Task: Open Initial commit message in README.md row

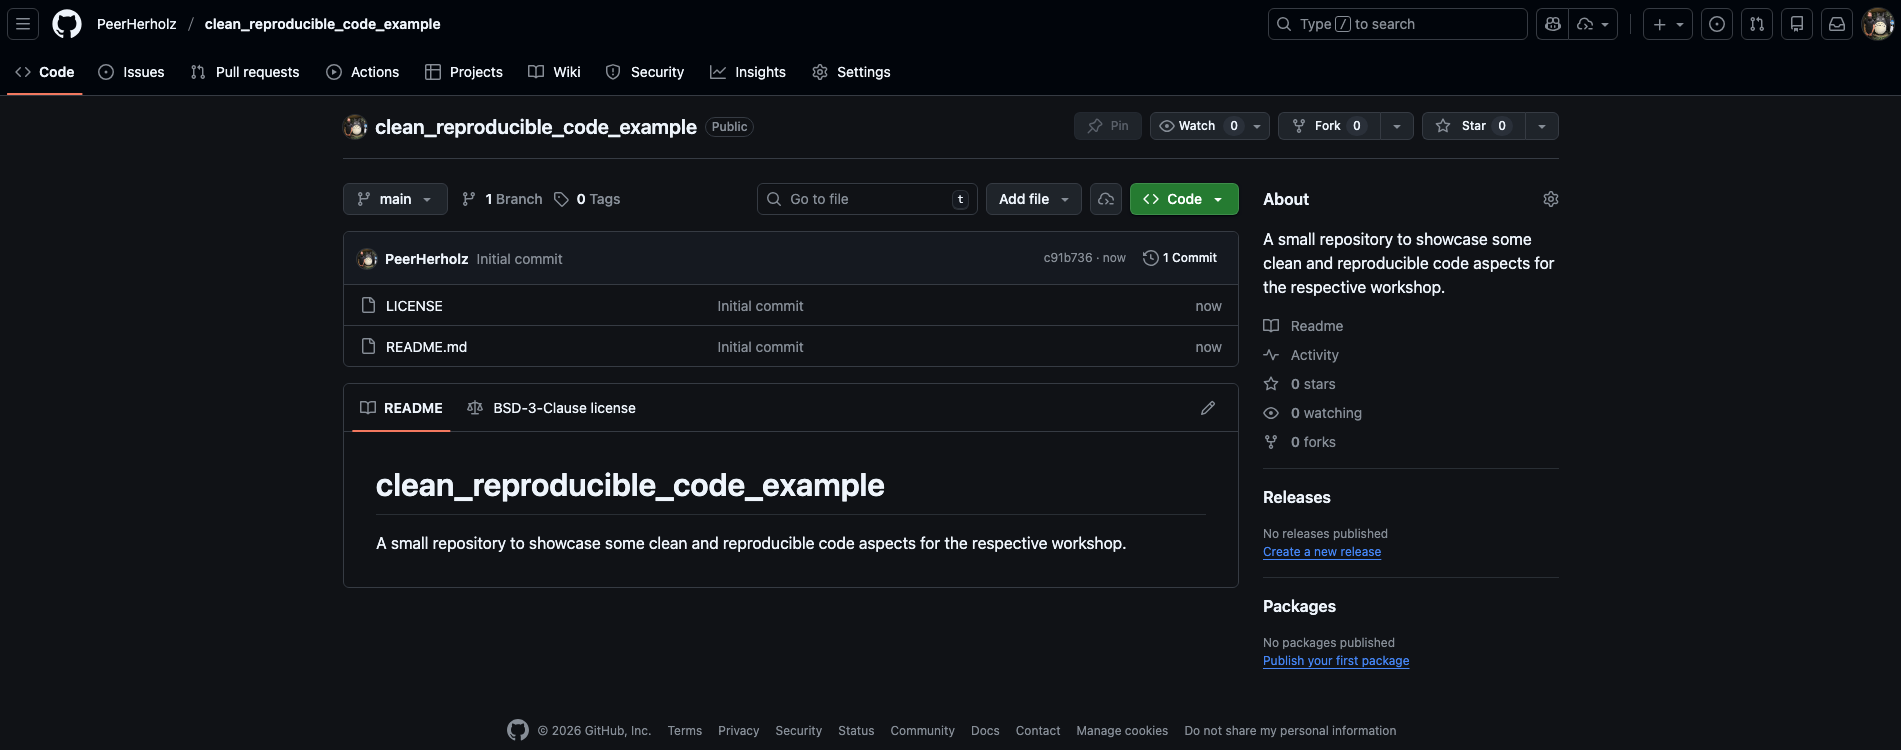Action: [x=760, y=347]
